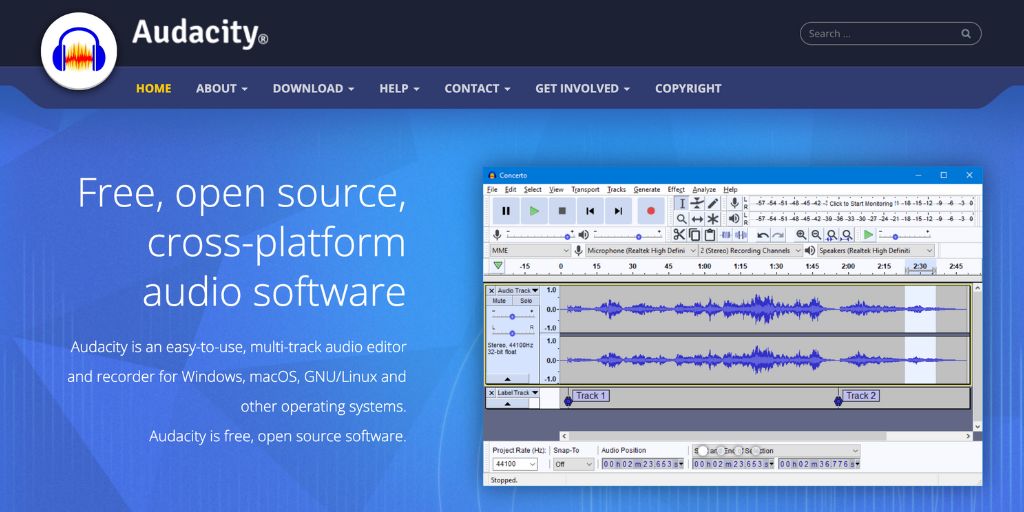Click the COPYRIGHT link in navigation
This screenshot has height=512, width=1024.
tap(688, 88)
